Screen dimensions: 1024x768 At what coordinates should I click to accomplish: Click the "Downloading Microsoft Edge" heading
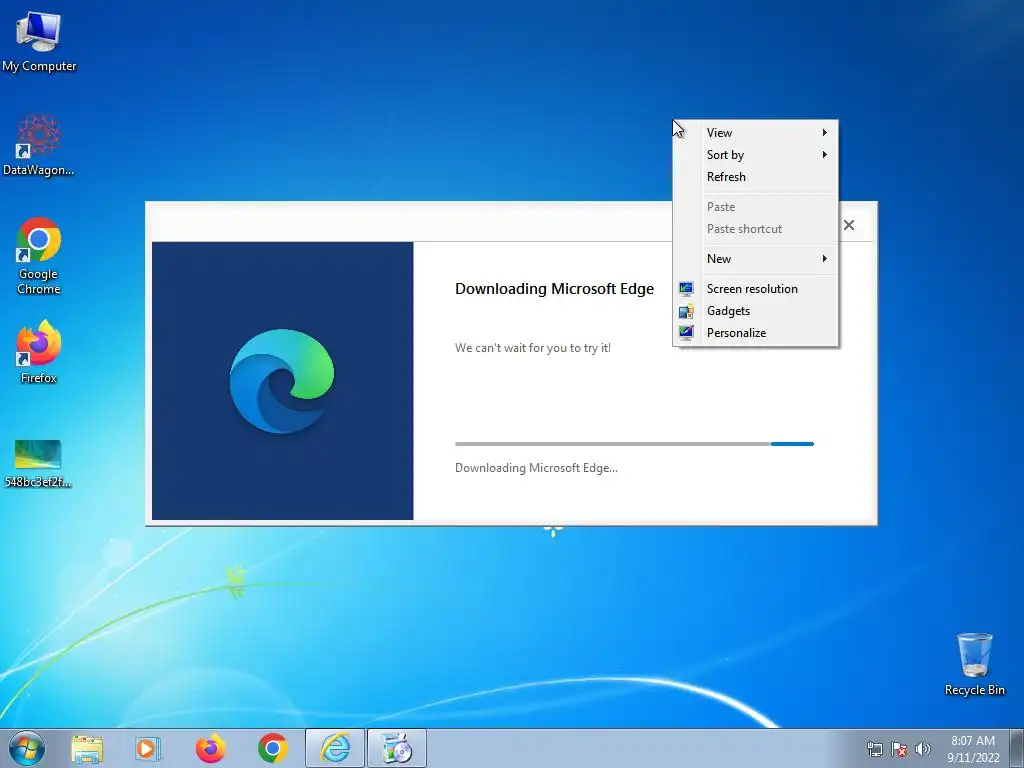(554, 289)
